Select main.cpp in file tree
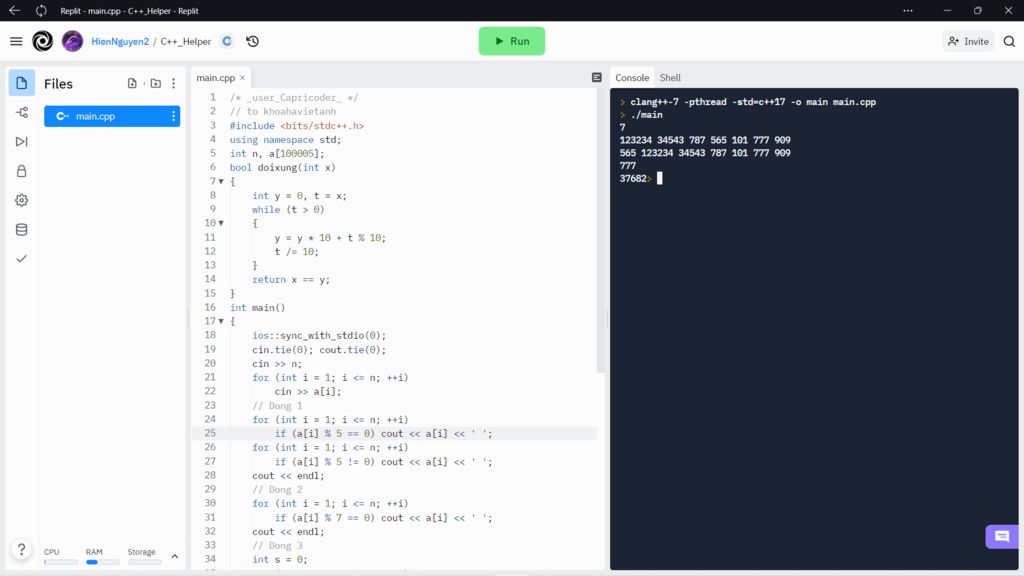 (112, 116)
